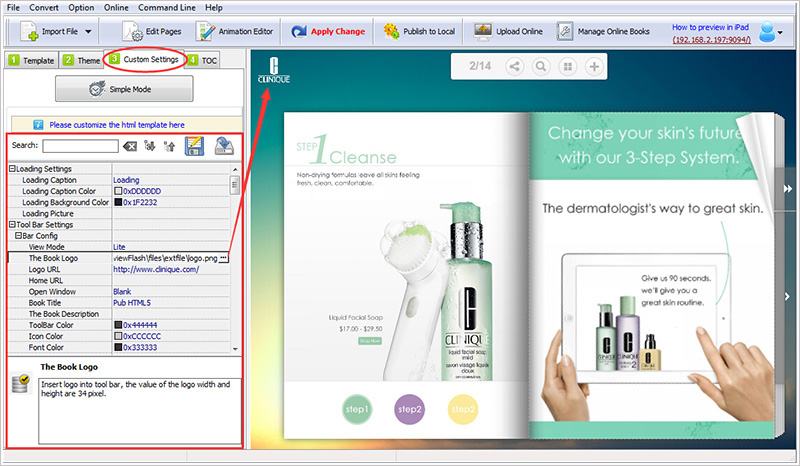Image resolution: width=800 pixels, height=466 pixels.
Task: Click the info icon beside customize hint
Action: 38,125
